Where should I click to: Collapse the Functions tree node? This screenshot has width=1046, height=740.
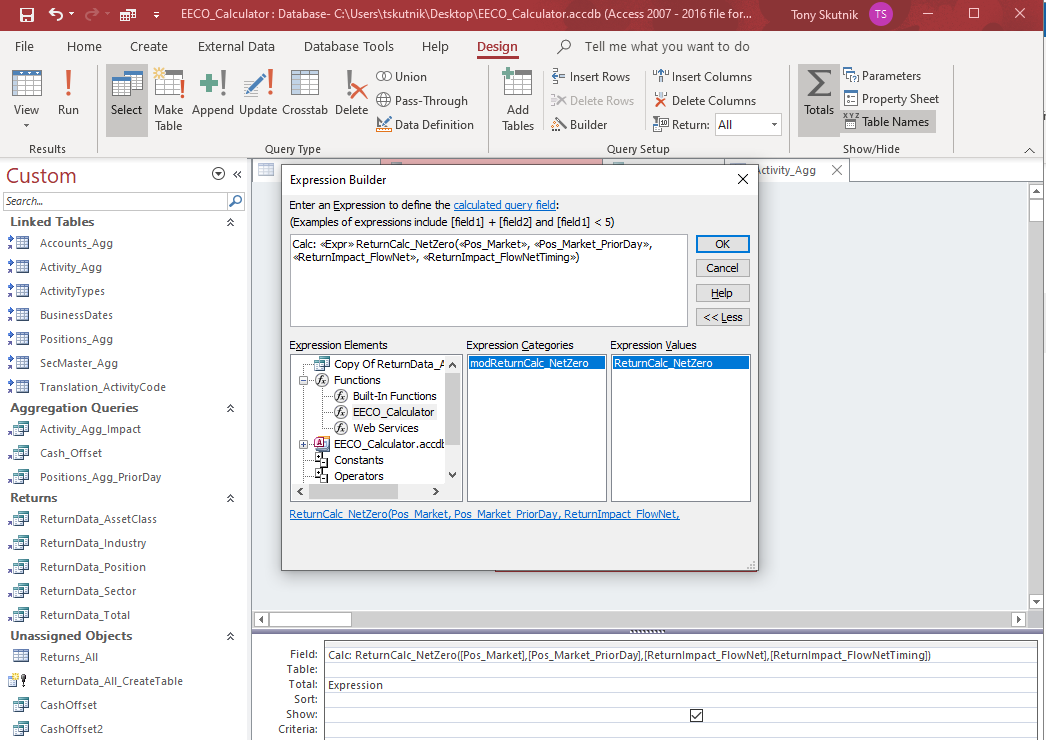pos(304,380)
